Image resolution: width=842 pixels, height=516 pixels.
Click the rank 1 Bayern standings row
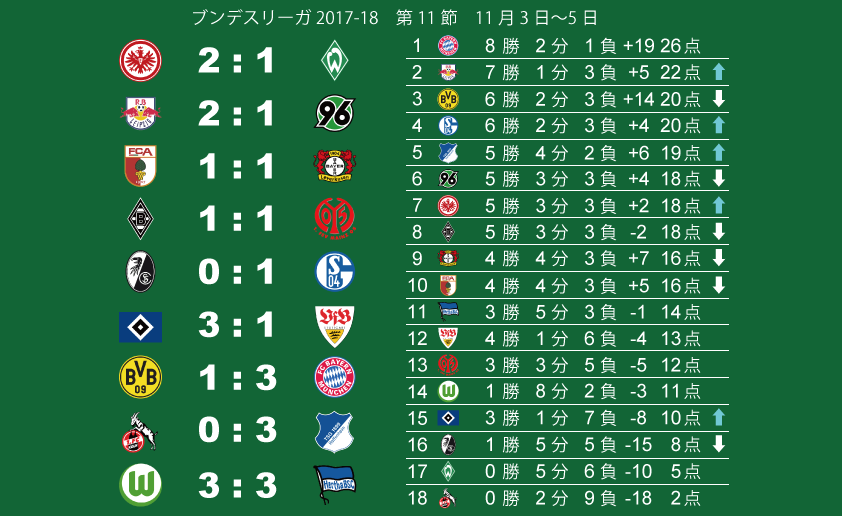(567, 46)
